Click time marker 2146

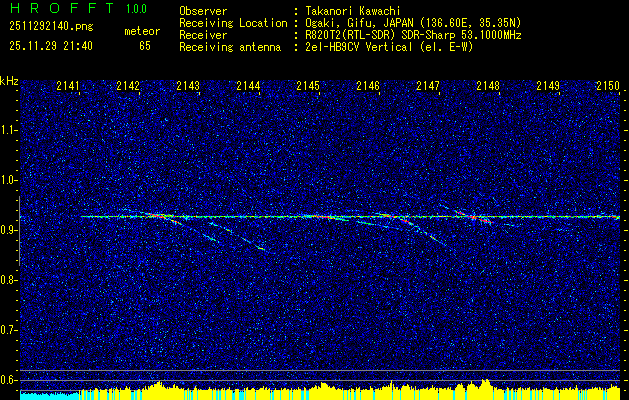click(368, 85)
